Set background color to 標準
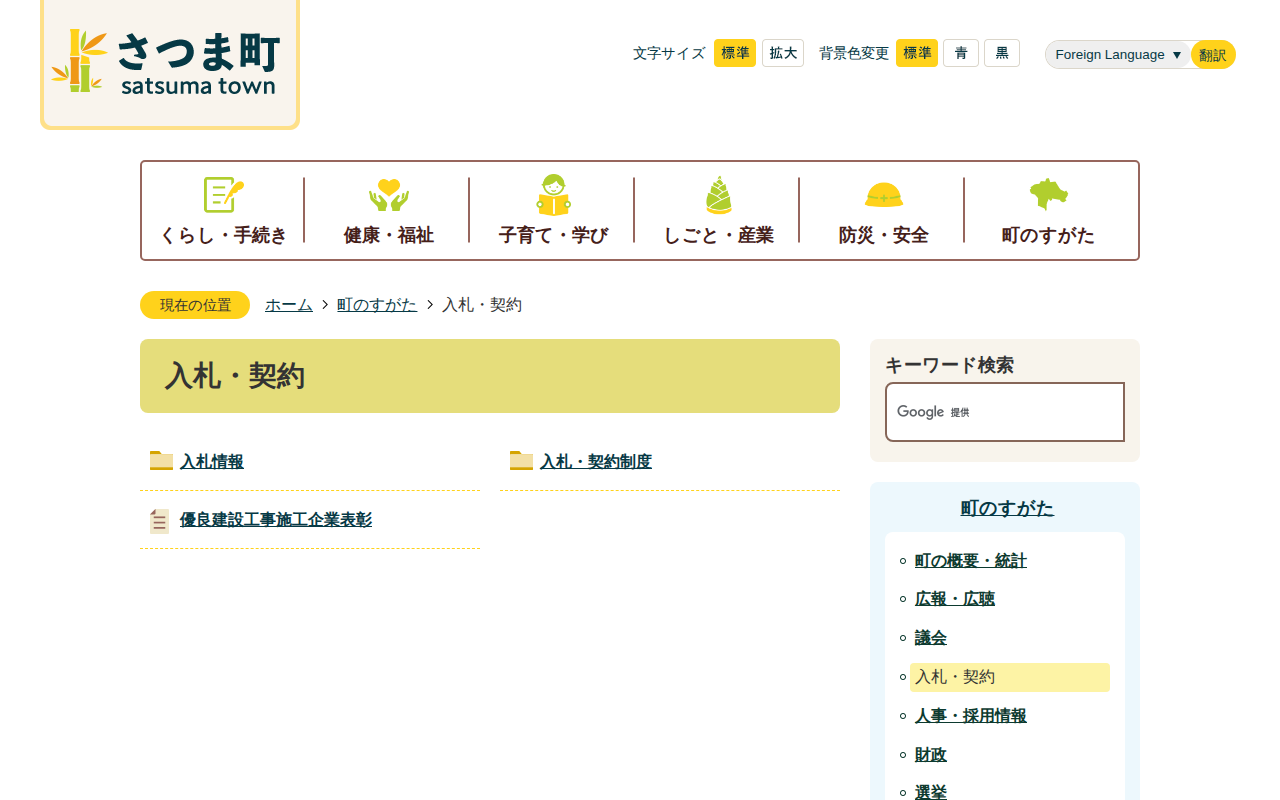1280x800 pixels. tap(917, 53)
